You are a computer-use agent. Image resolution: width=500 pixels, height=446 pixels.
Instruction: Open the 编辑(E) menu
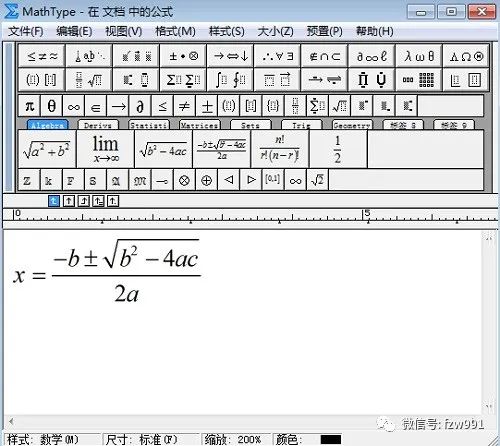click(74, 32)
